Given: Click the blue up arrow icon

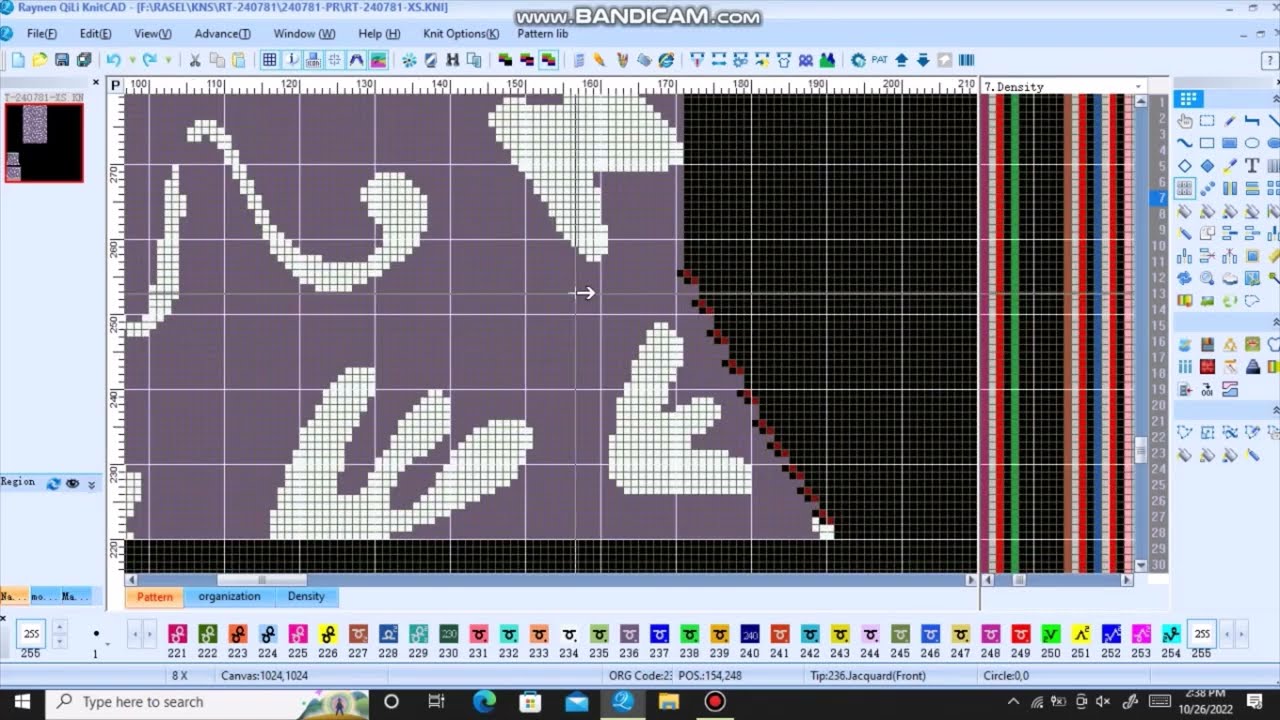Looking at the screenshot, I should pos(901,60).
